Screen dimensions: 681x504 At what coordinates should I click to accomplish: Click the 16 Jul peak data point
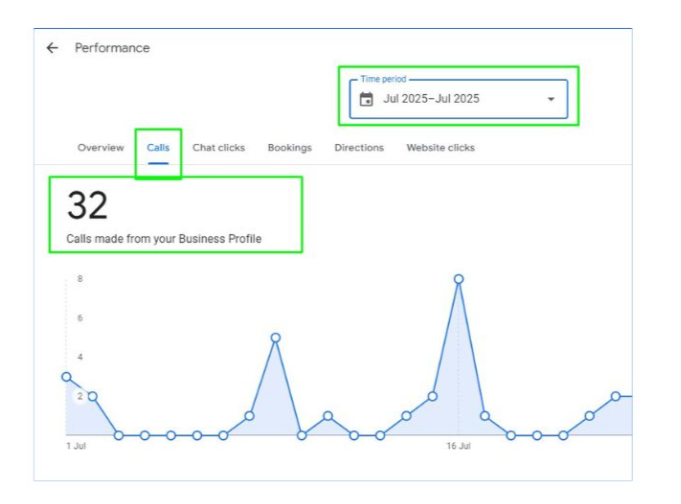[x=459, y=279]
